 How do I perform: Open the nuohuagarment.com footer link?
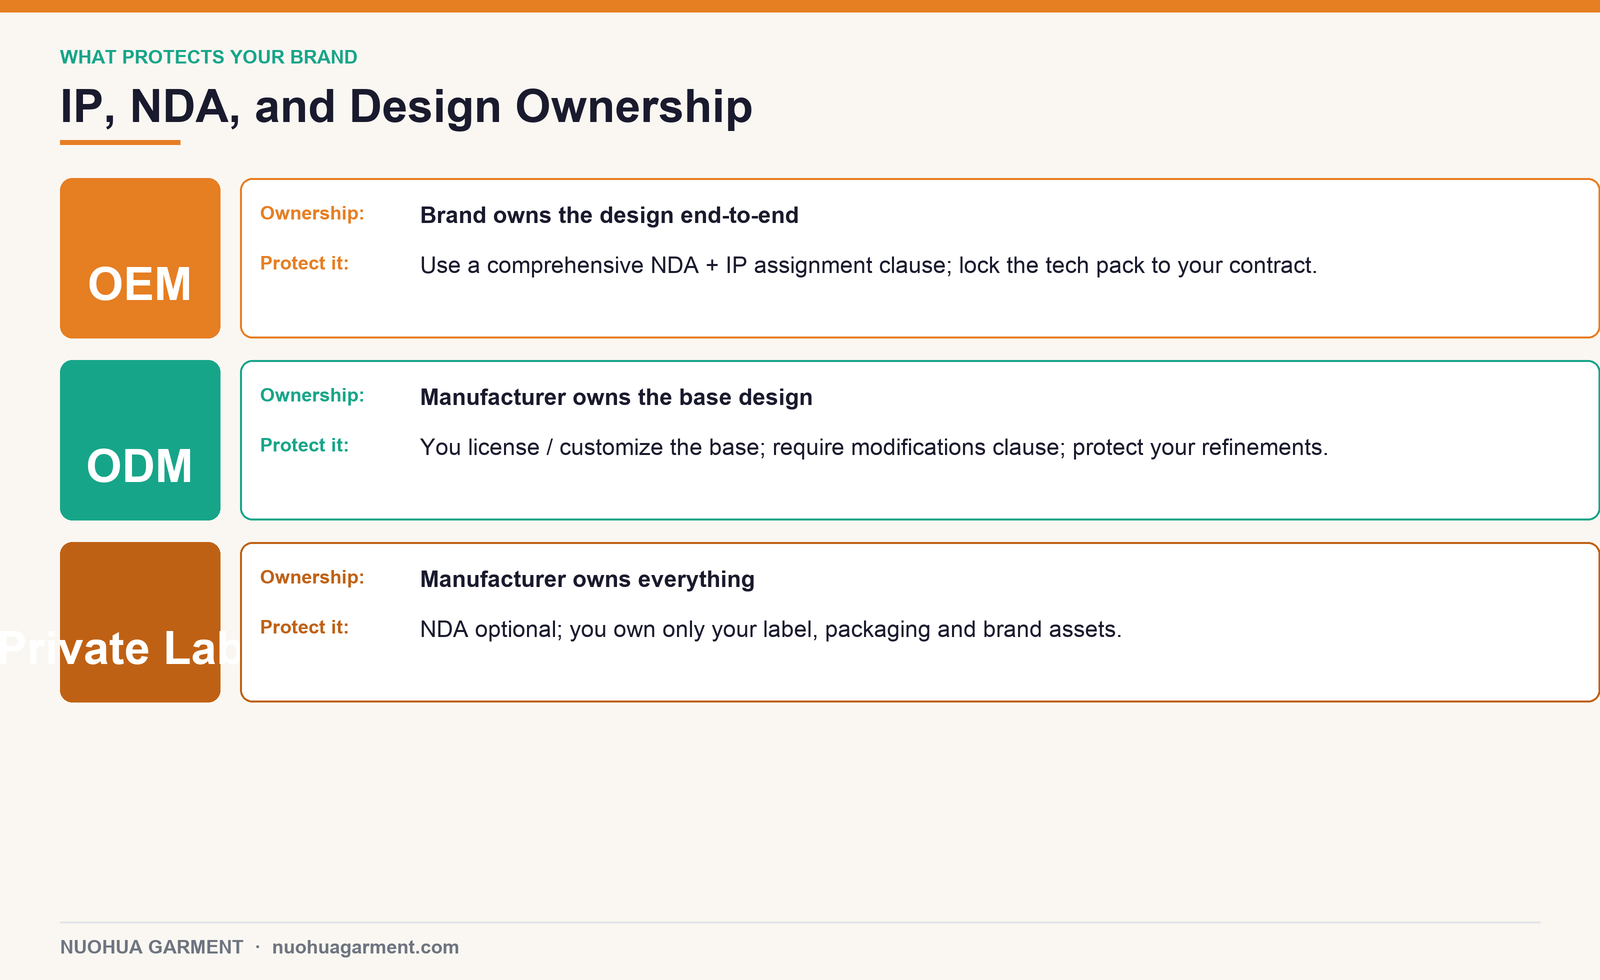[365, 947]
